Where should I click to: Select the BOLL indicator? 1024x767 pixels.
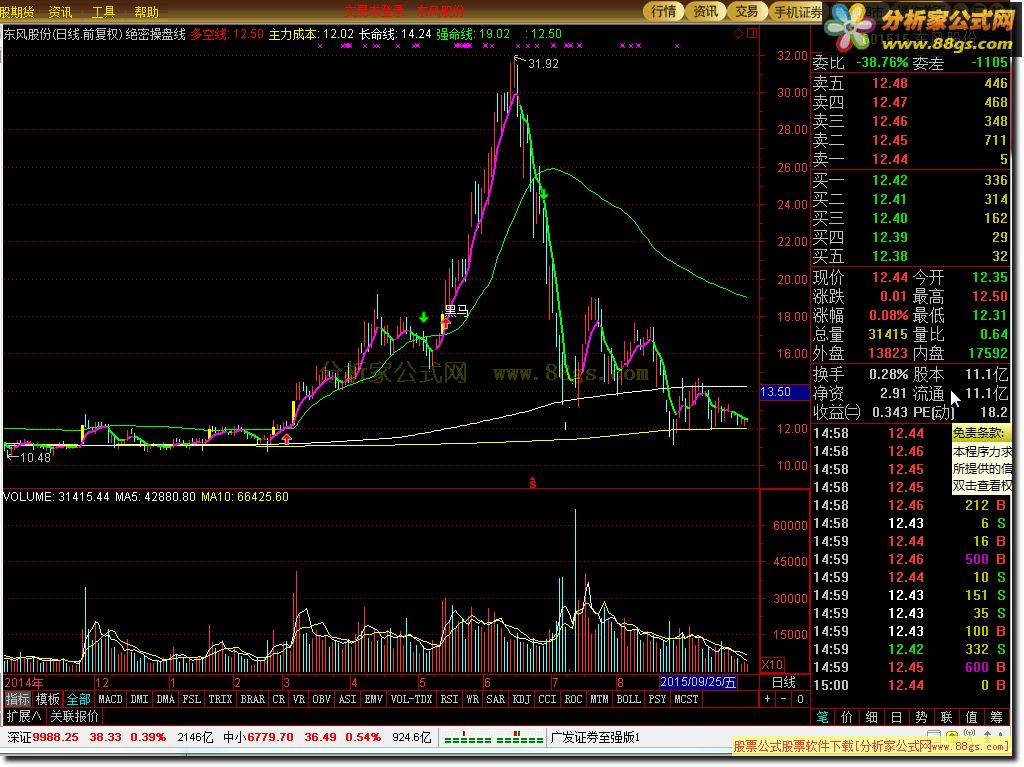point(629,699)
